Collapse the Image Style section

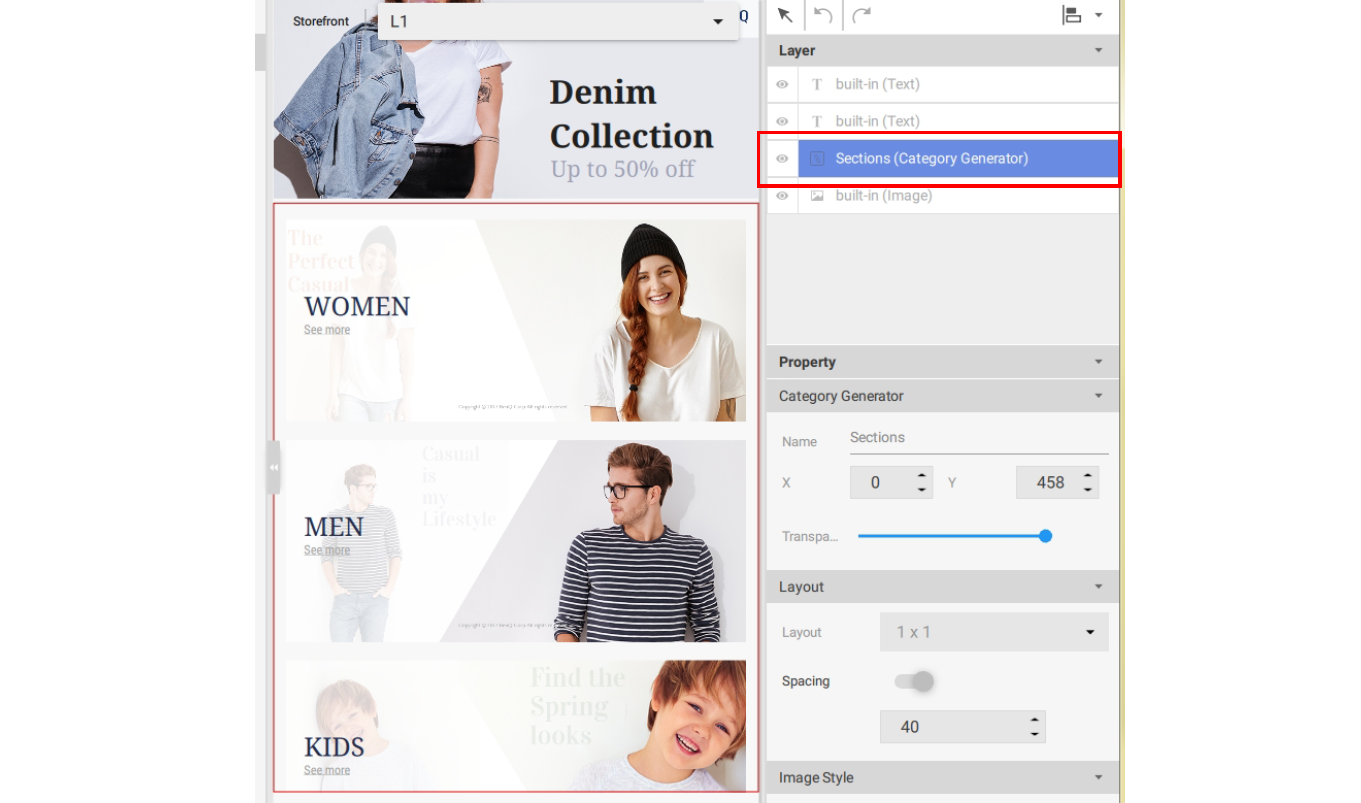coord(1098,778)
